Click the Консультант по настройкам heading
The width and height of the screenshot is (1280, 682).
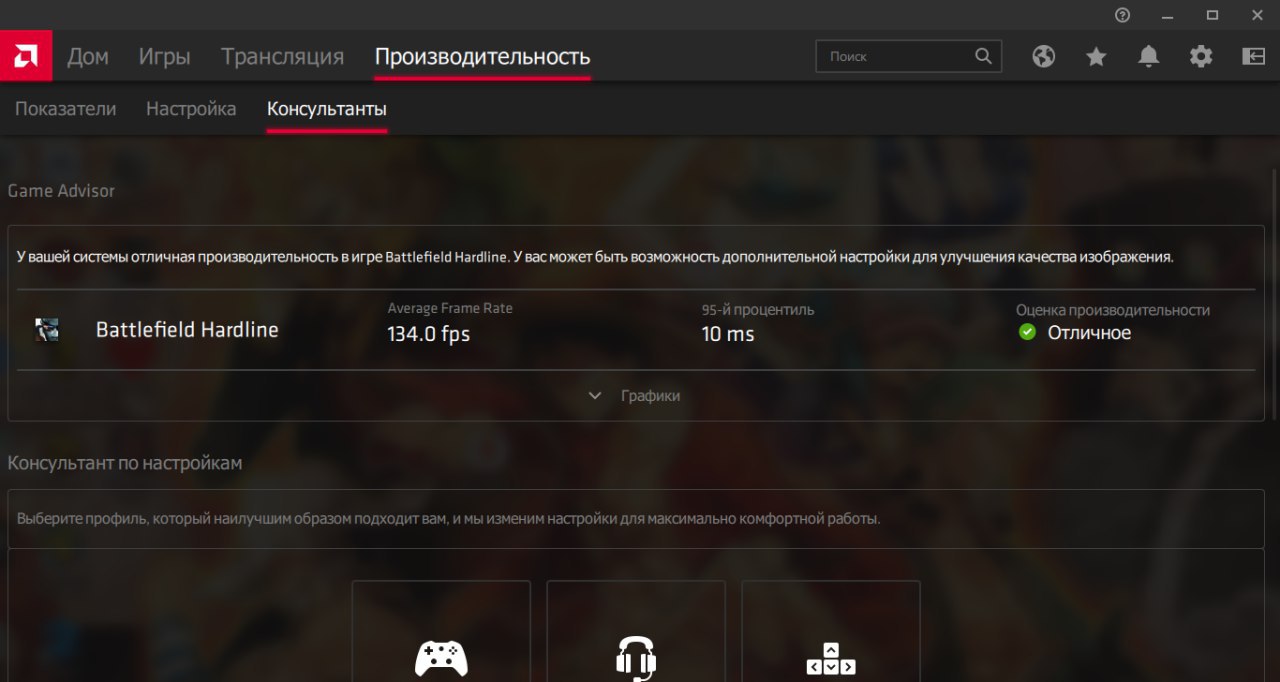coord(125,463)
